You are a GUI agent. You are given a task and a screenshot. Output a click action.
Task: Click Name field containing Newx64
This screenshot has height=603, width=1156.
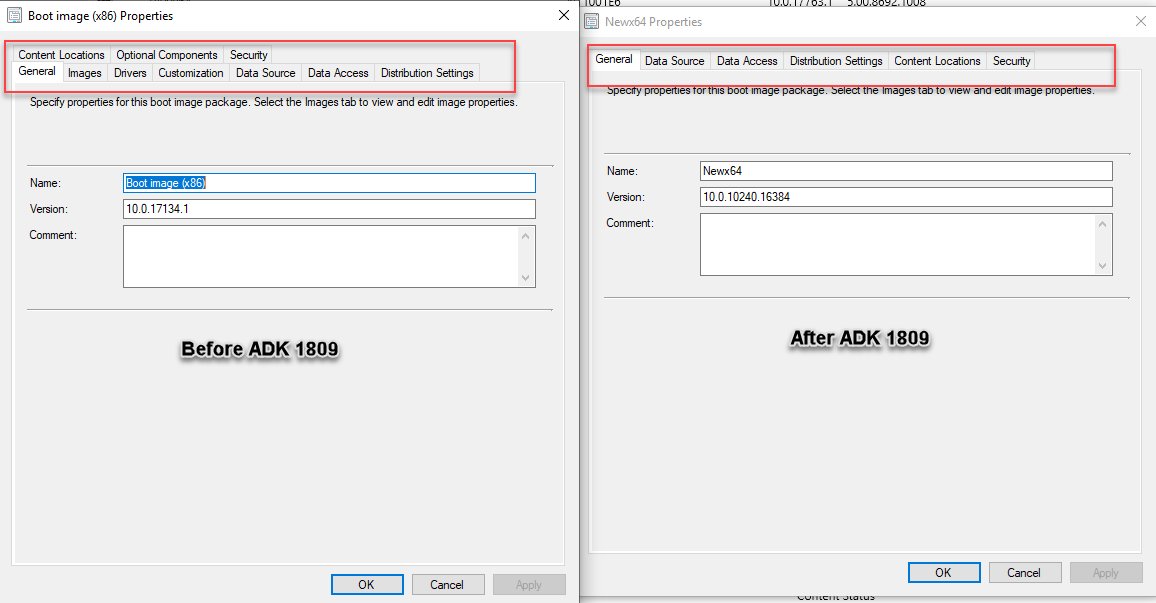[x=906, y=171]
